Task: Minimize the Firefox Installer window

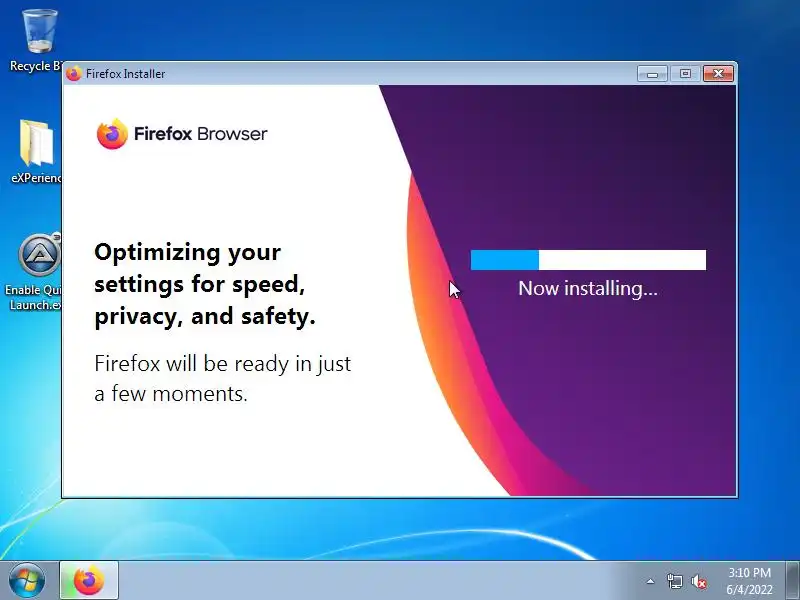Action: pyautogui.click(x=652, y=74)
